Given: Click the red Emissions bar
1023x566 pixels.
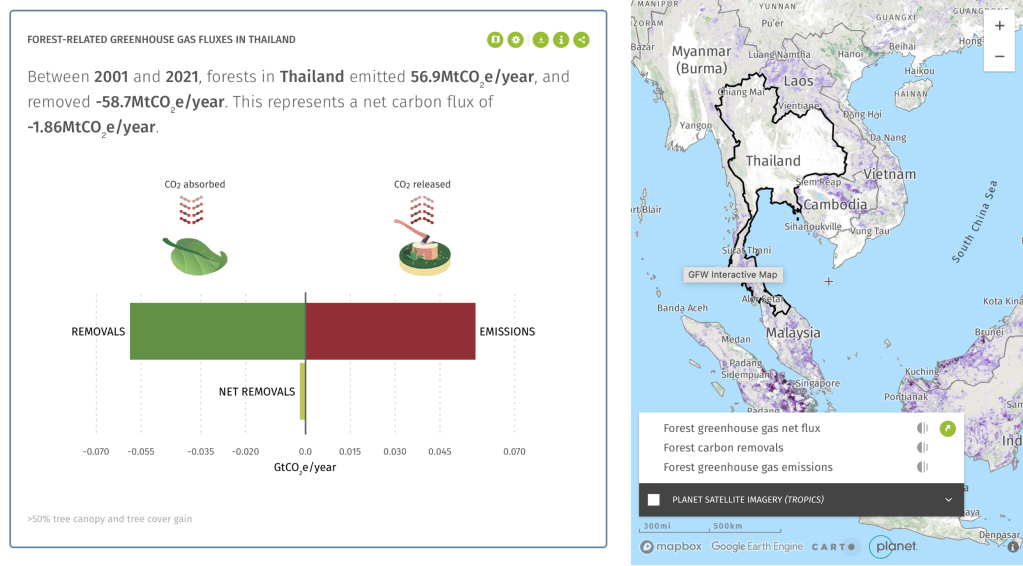Looking at the screenshot, I should tap(390, 331).
